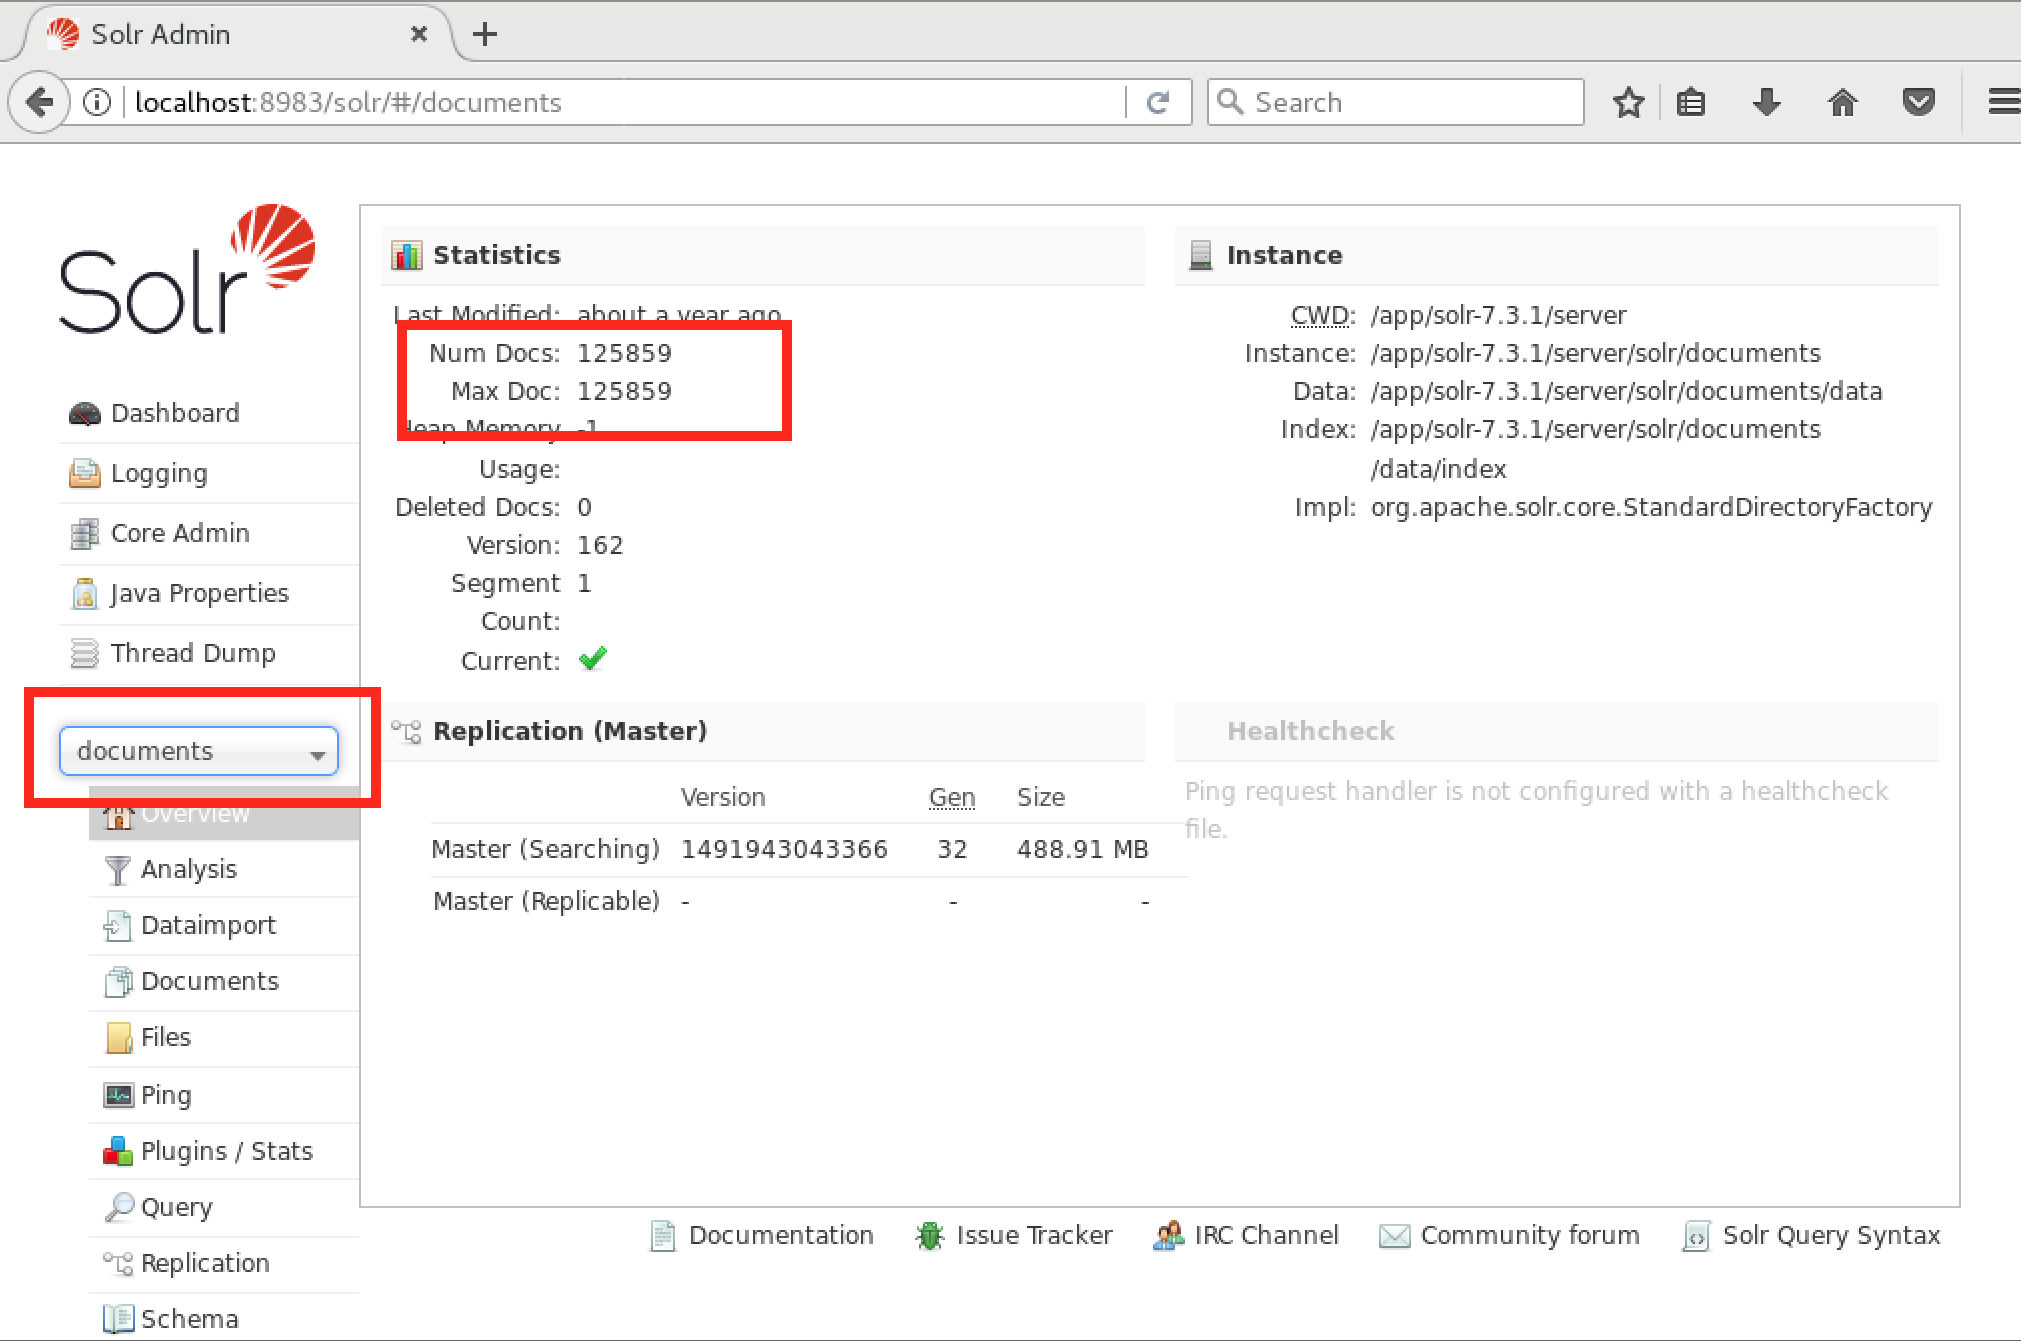Image resolution: width=2021 pixels, height=1341 pixels.
Task: Open Plugins / Stats
Action: coord(227,1151)
